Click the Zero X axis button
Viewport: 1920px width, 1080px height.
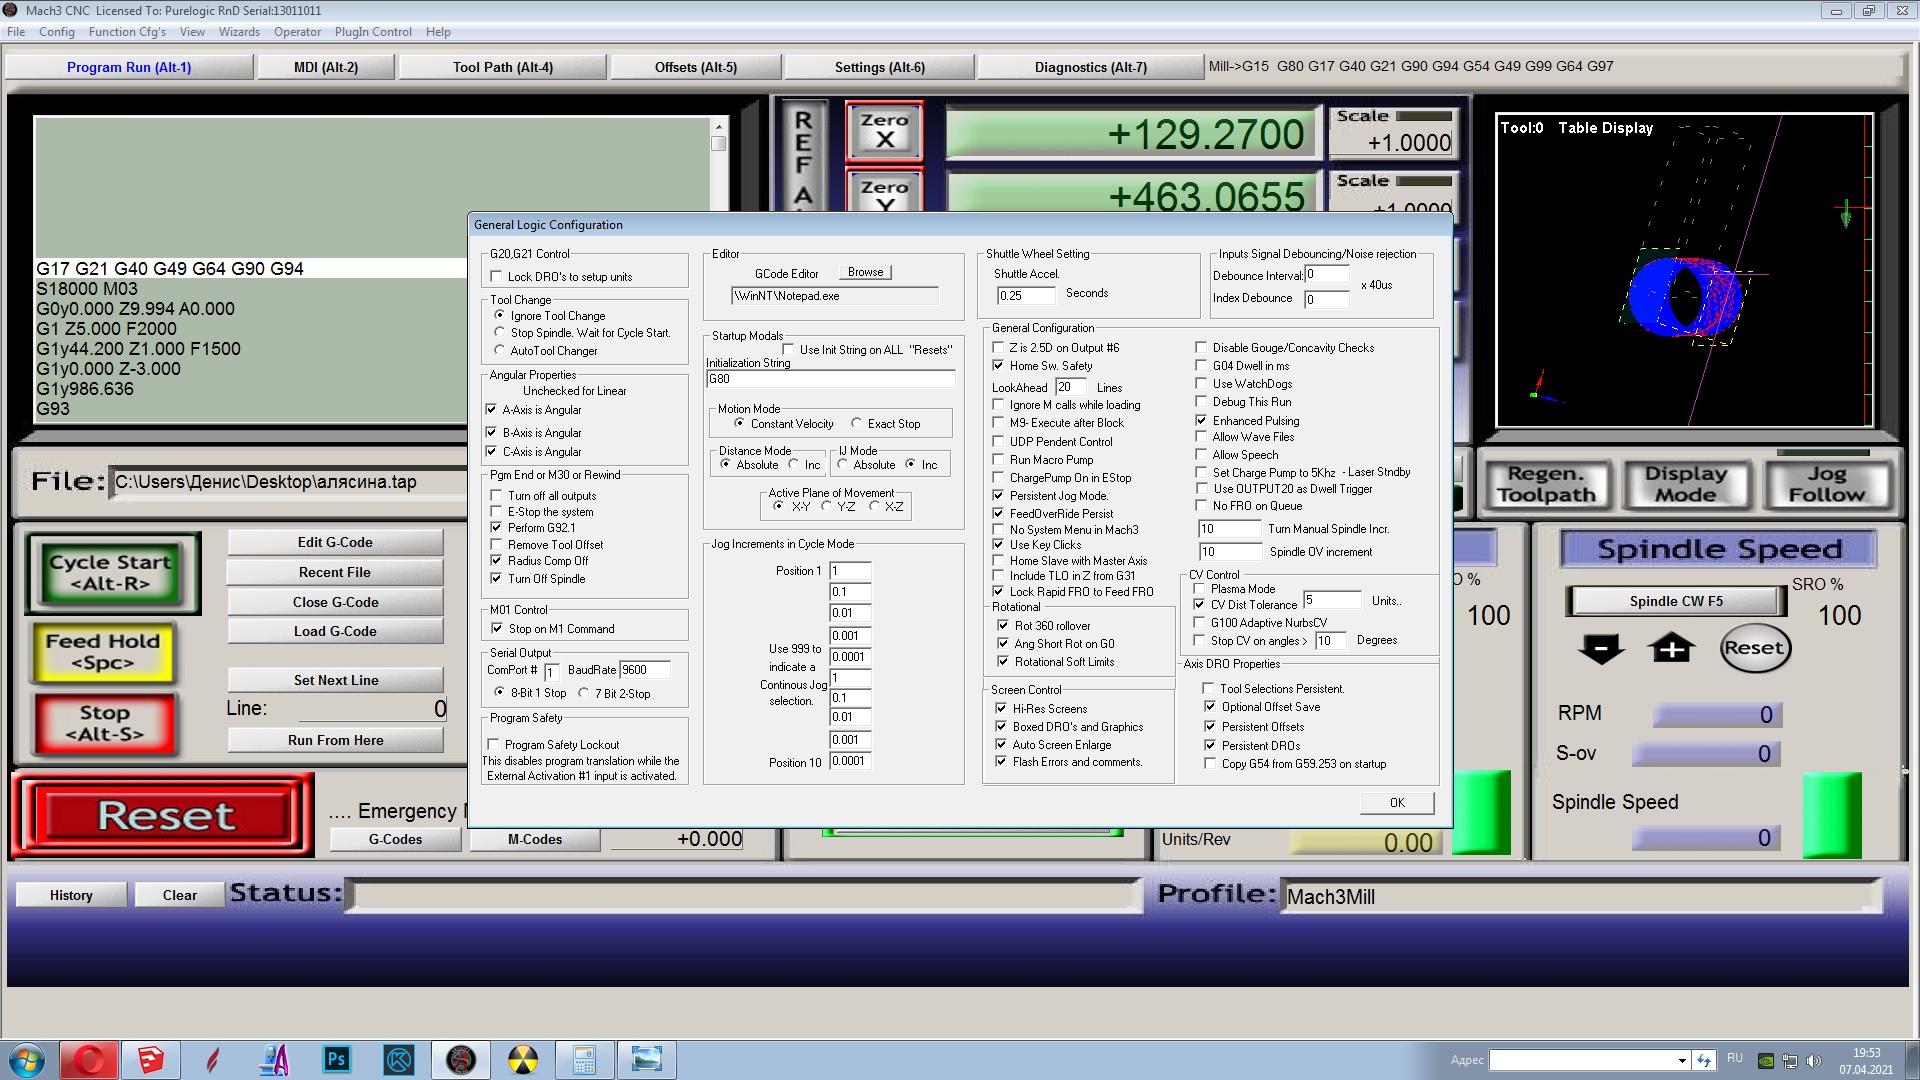(x=884, y=131)
